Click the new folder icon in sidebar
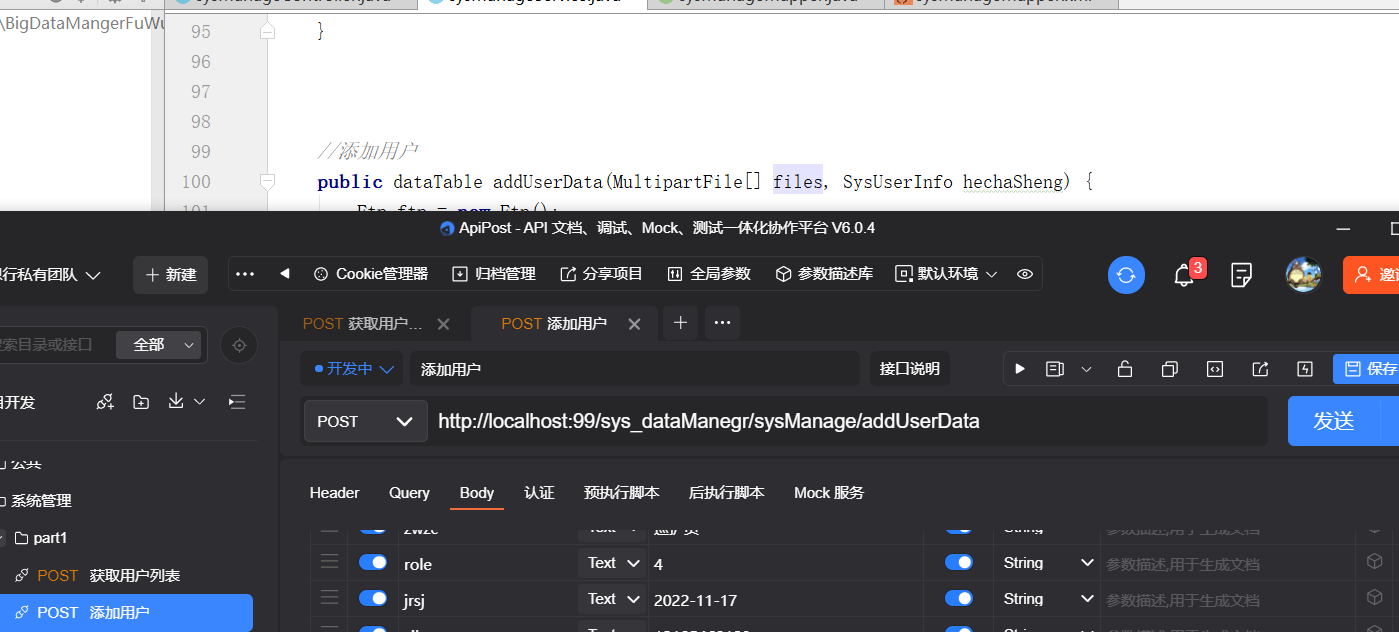 pos(141,402)
